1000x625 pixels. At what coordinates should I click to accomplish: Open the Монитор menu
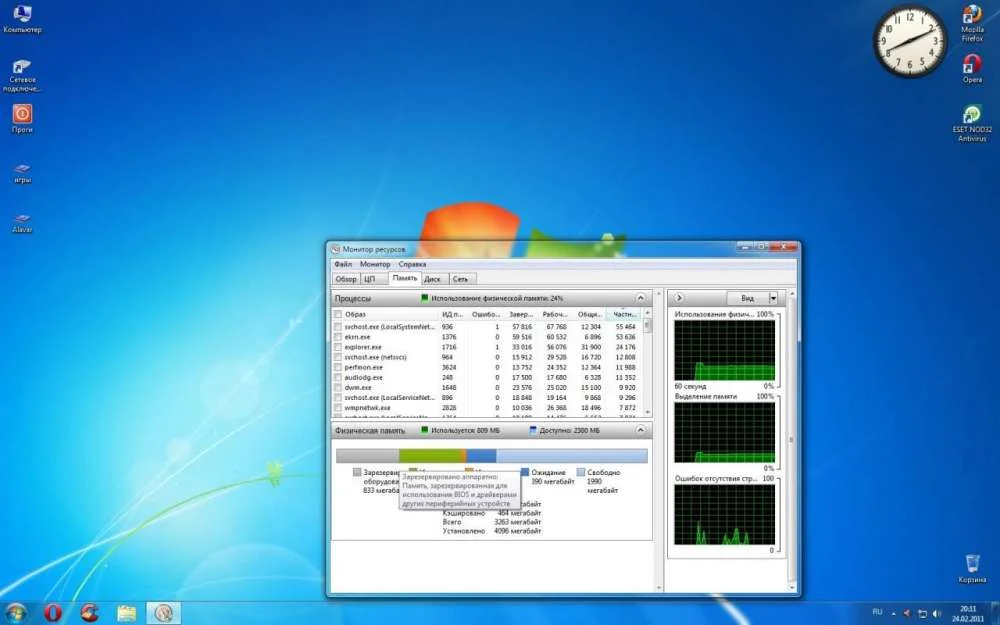(x=375, y=264)
